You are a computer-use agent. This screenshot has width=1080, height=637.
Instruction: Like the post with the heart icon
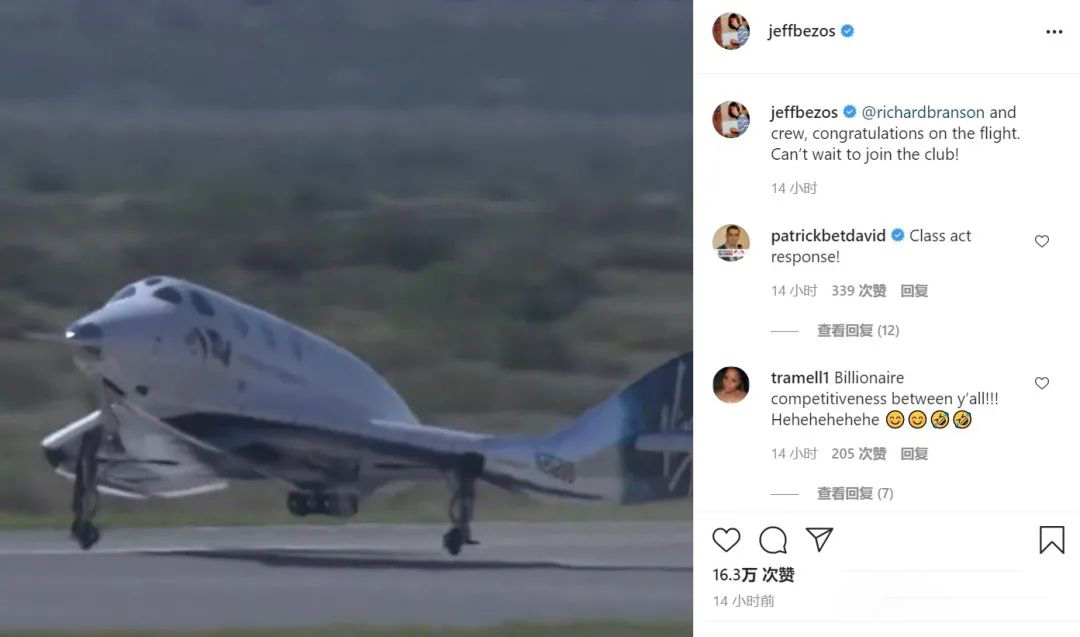(x=726, y=540)
